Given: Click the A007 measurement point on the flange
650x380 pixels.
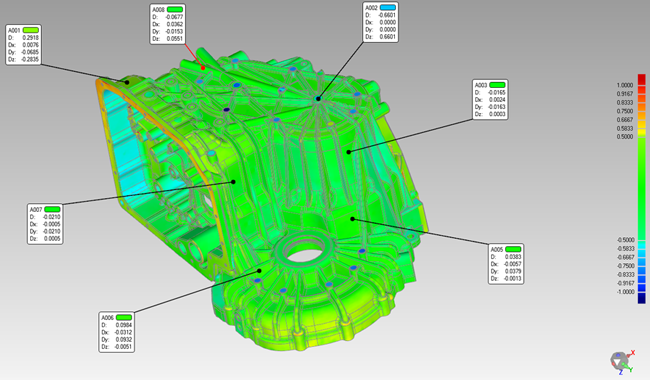Looking at the screenshot, I should pyautogui.click(x=233, y=182).
